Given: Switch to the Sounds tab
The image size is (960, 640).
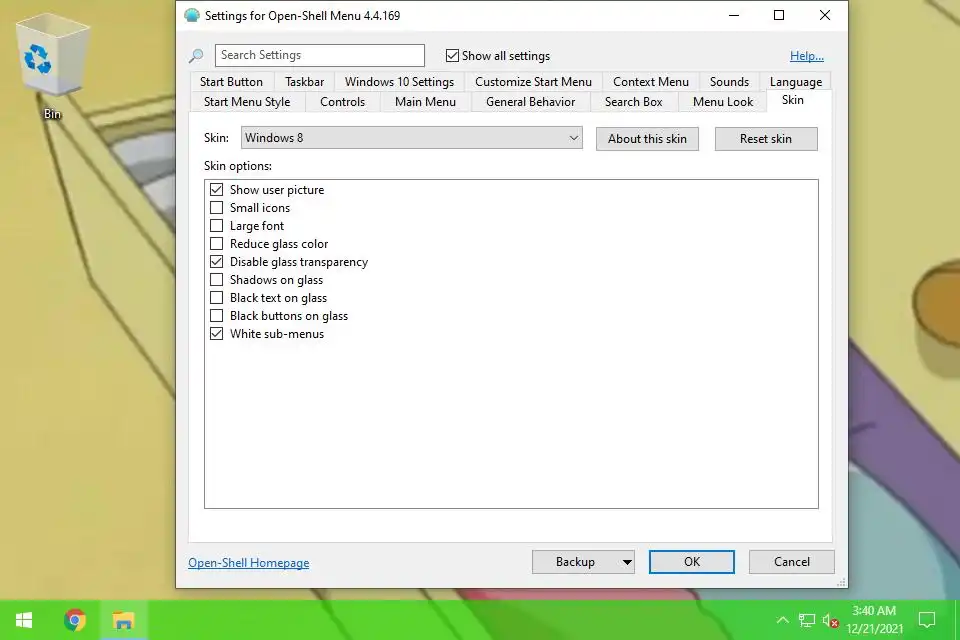Looking at the screenshot, I should click(x=729, y=81).
